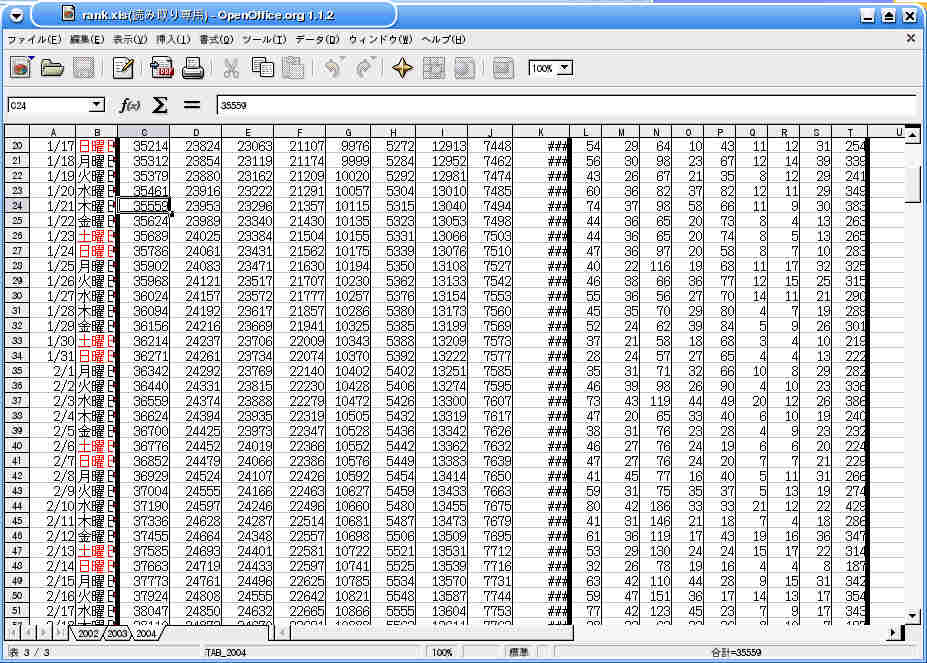Click the Copy icon
Image resolution: width=927 pixels, height=663 pixels.
[x=262, y=68]
